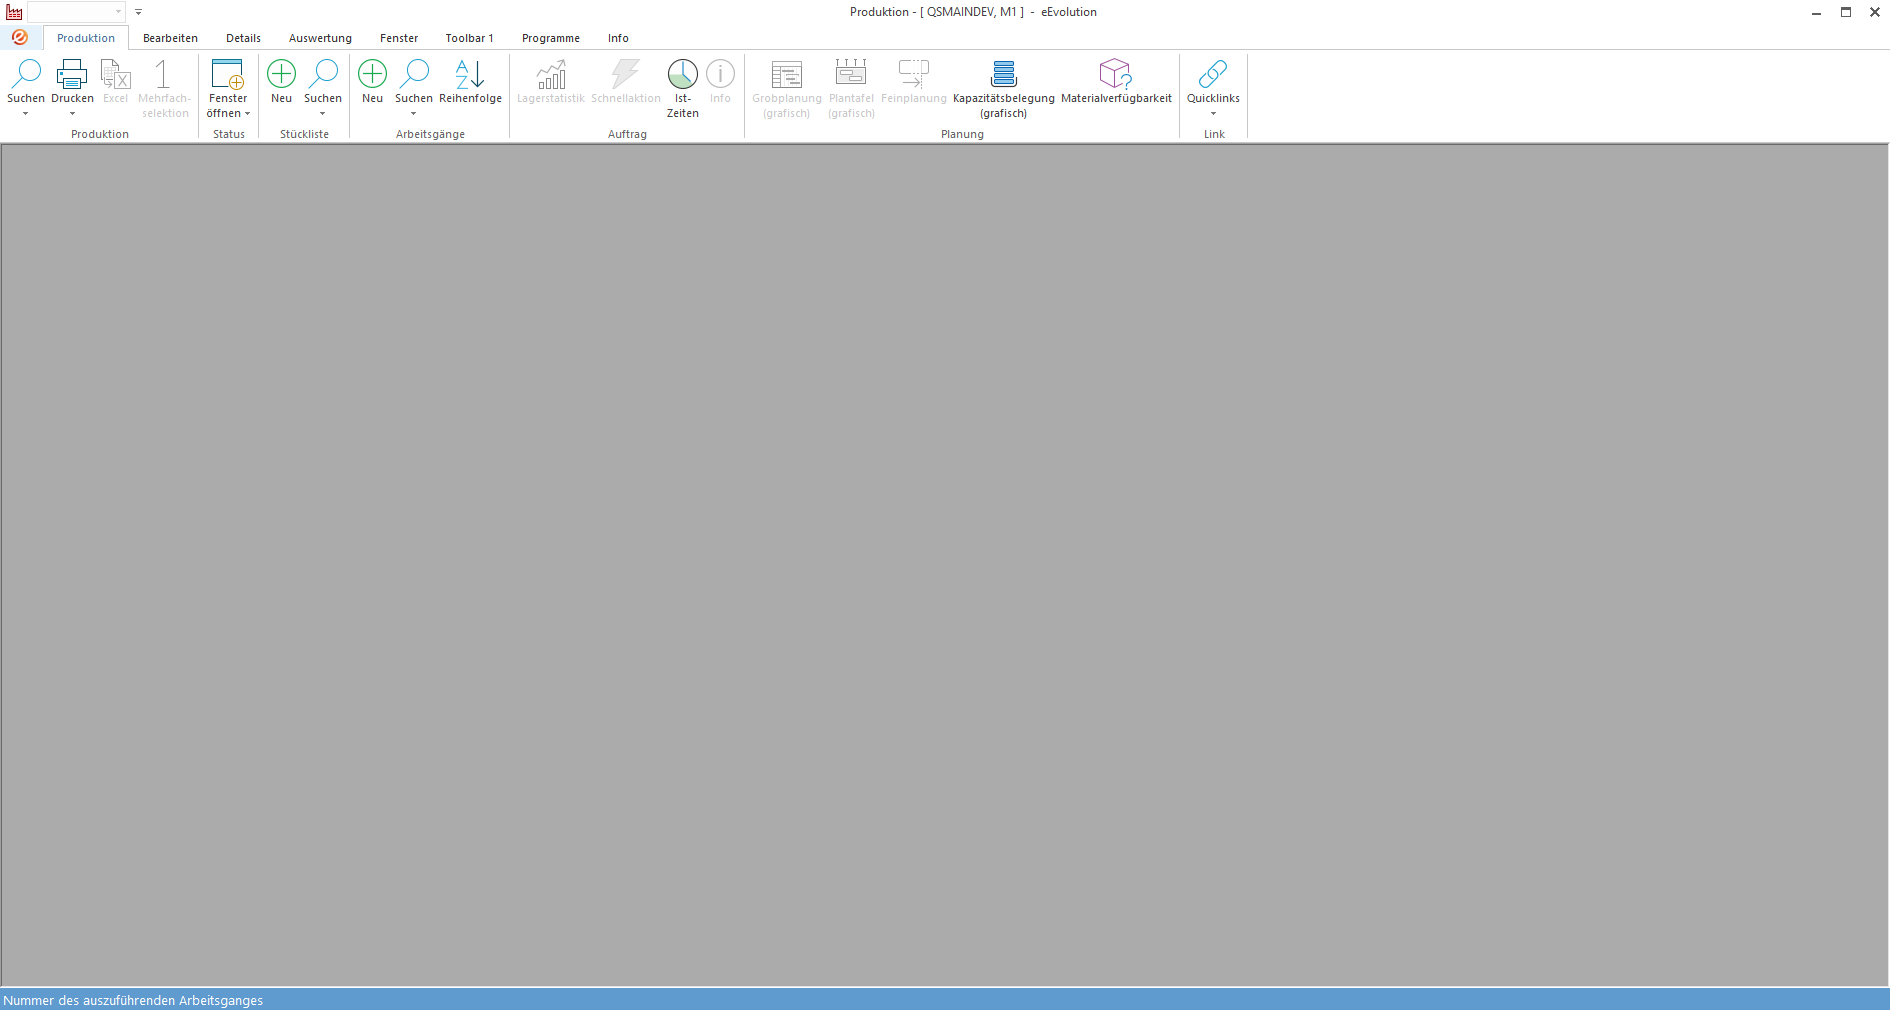
Task: Open Plantafel (grafisch) icon
Action: 851,74
